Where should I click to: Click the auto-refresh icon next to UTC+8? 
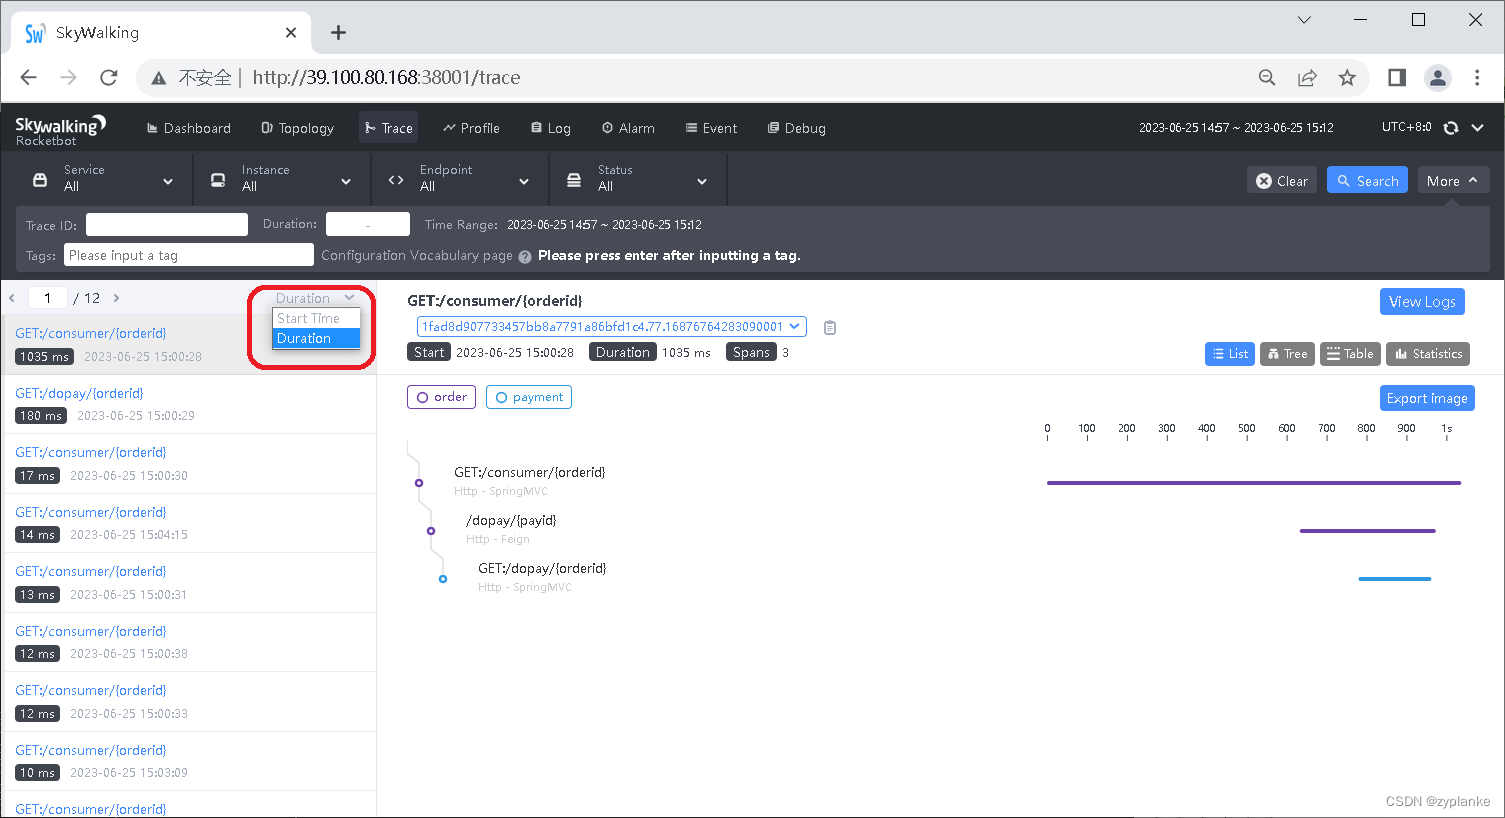coord(1451,128)
